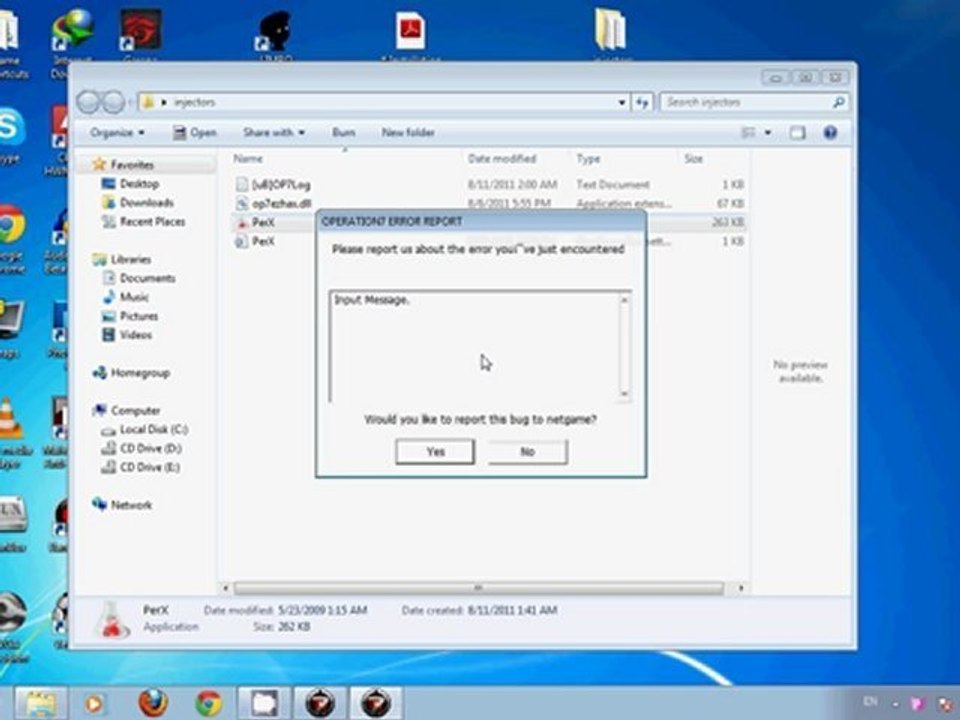960x720 pixels.
Task: Open Local Disk (C:)
Action: click(153, 430)
